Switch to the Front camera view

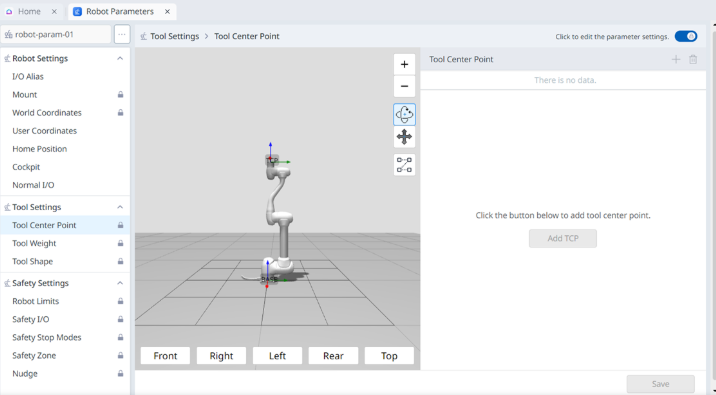[x=165, y=356]
